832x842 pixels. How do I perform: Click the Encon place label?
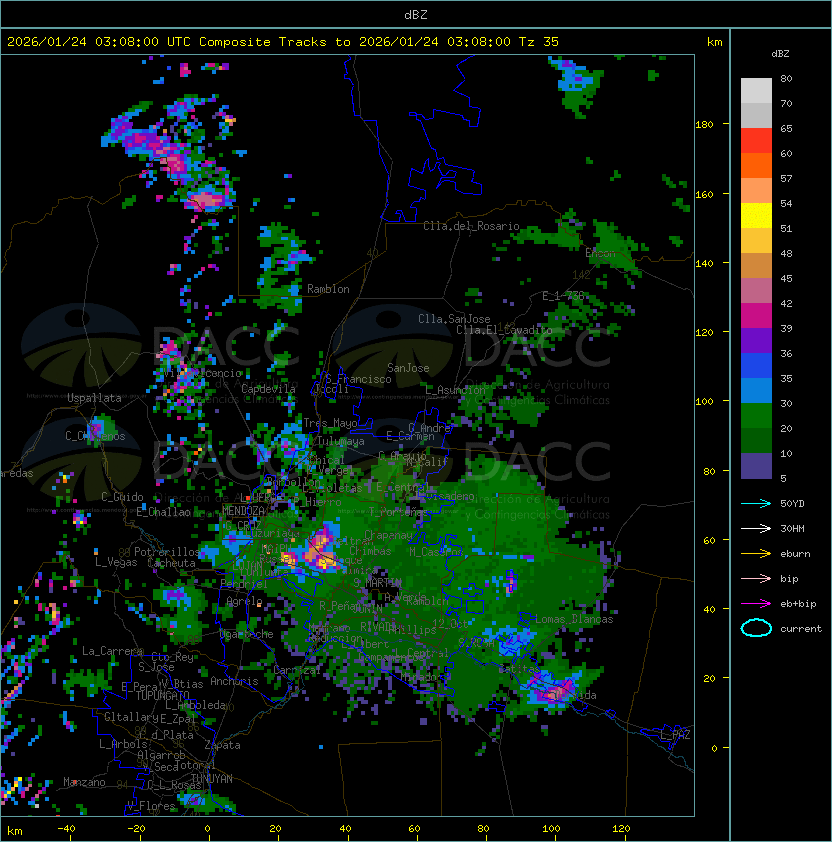[600, 253]
